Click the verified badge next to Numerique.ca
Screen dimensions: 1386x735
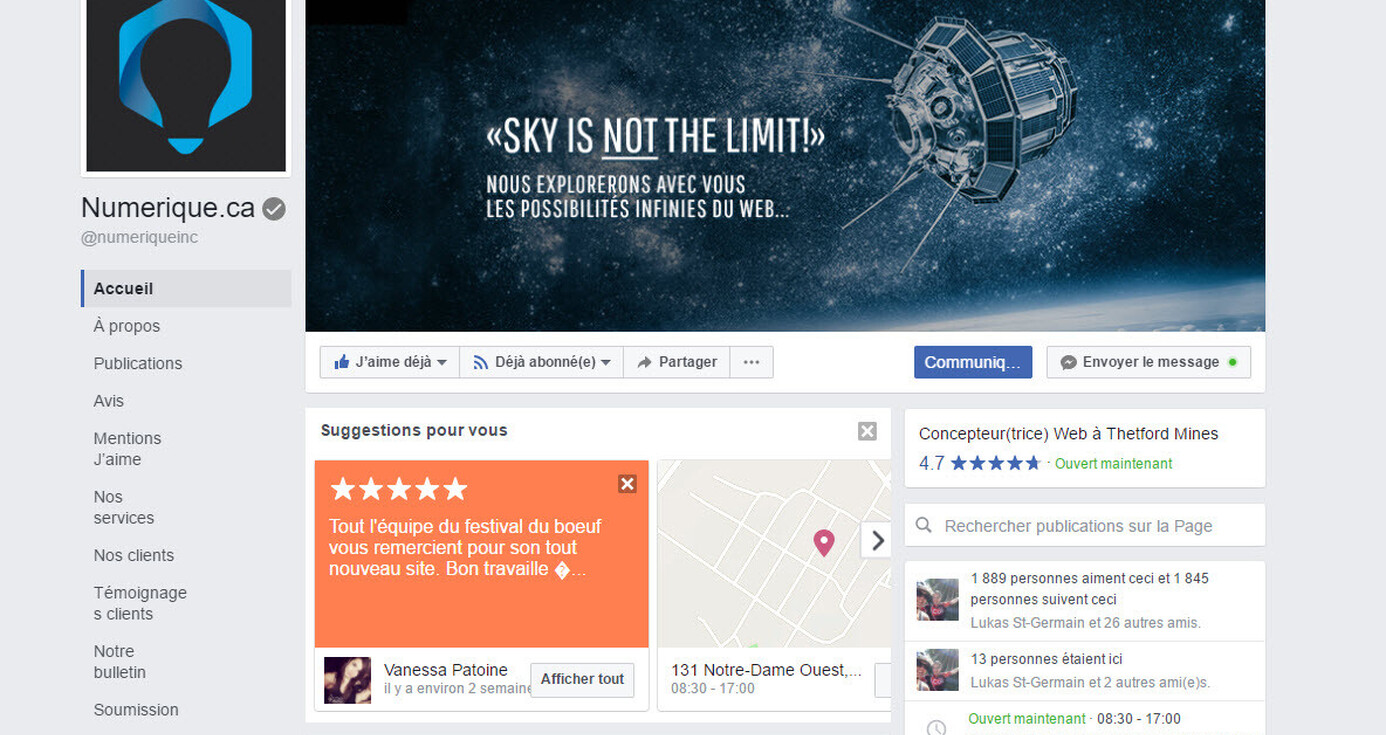274,209
